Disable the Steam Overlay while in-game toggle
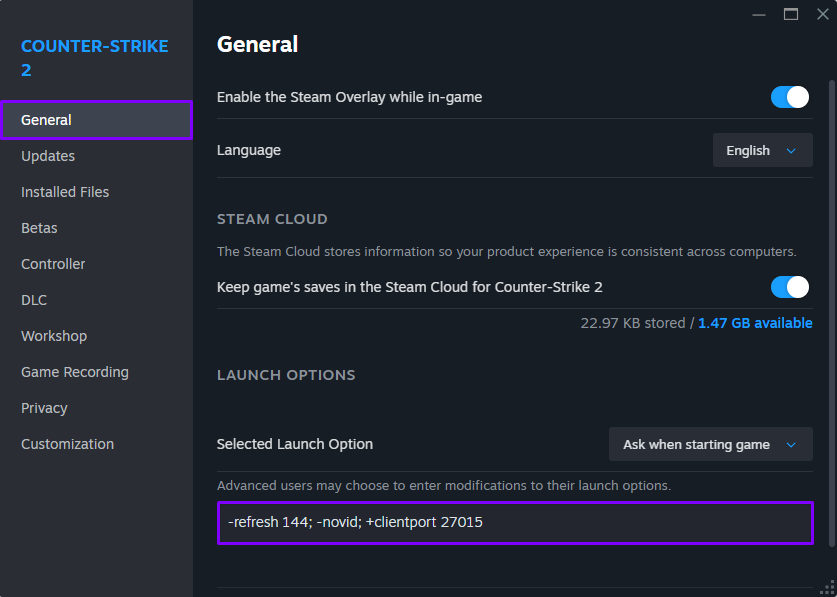The height and width of the screenshot is (597, 837). (x=789, y=97)
